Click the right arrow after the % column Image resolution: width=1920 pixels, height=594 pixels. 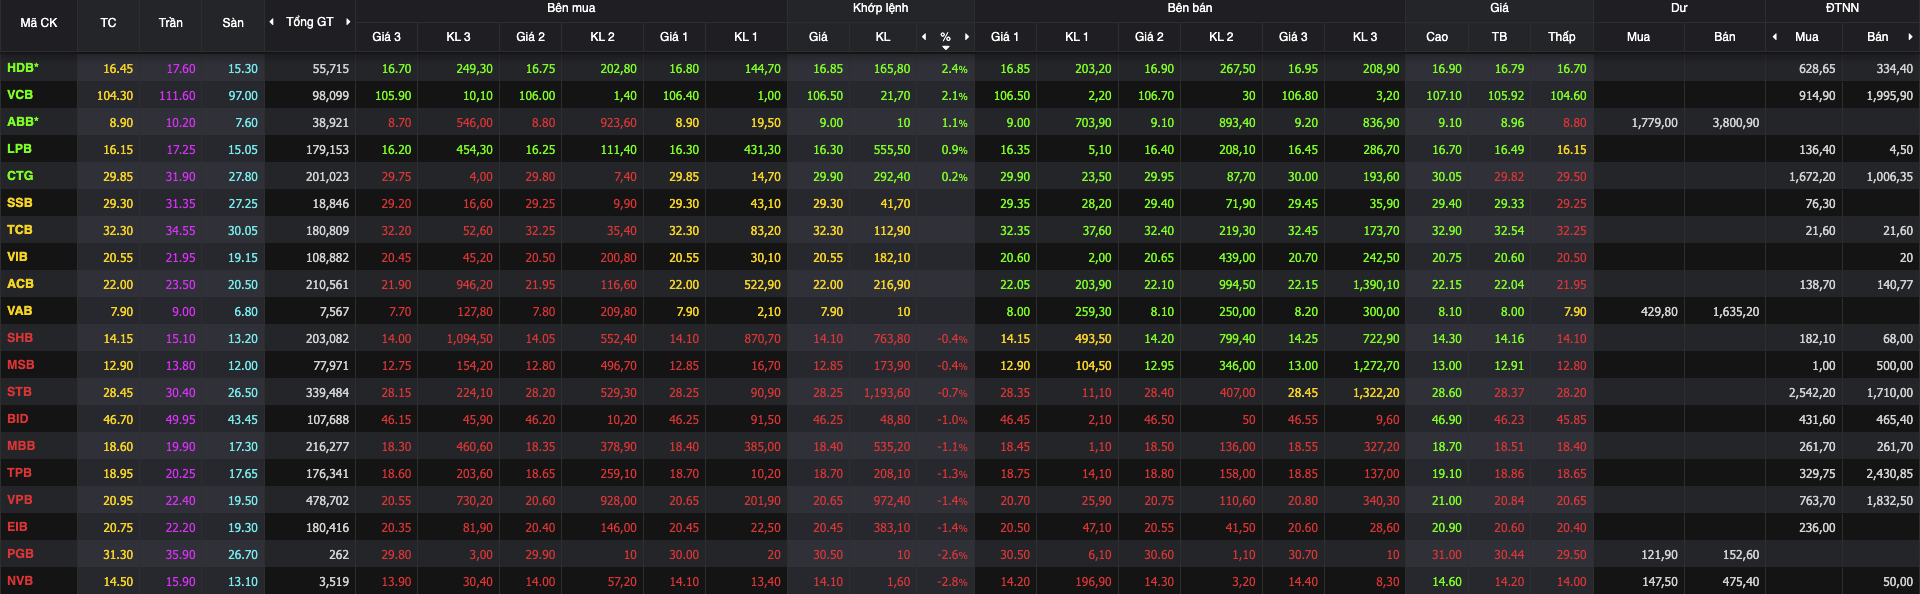pyautogui.click(x=967, y=37)
